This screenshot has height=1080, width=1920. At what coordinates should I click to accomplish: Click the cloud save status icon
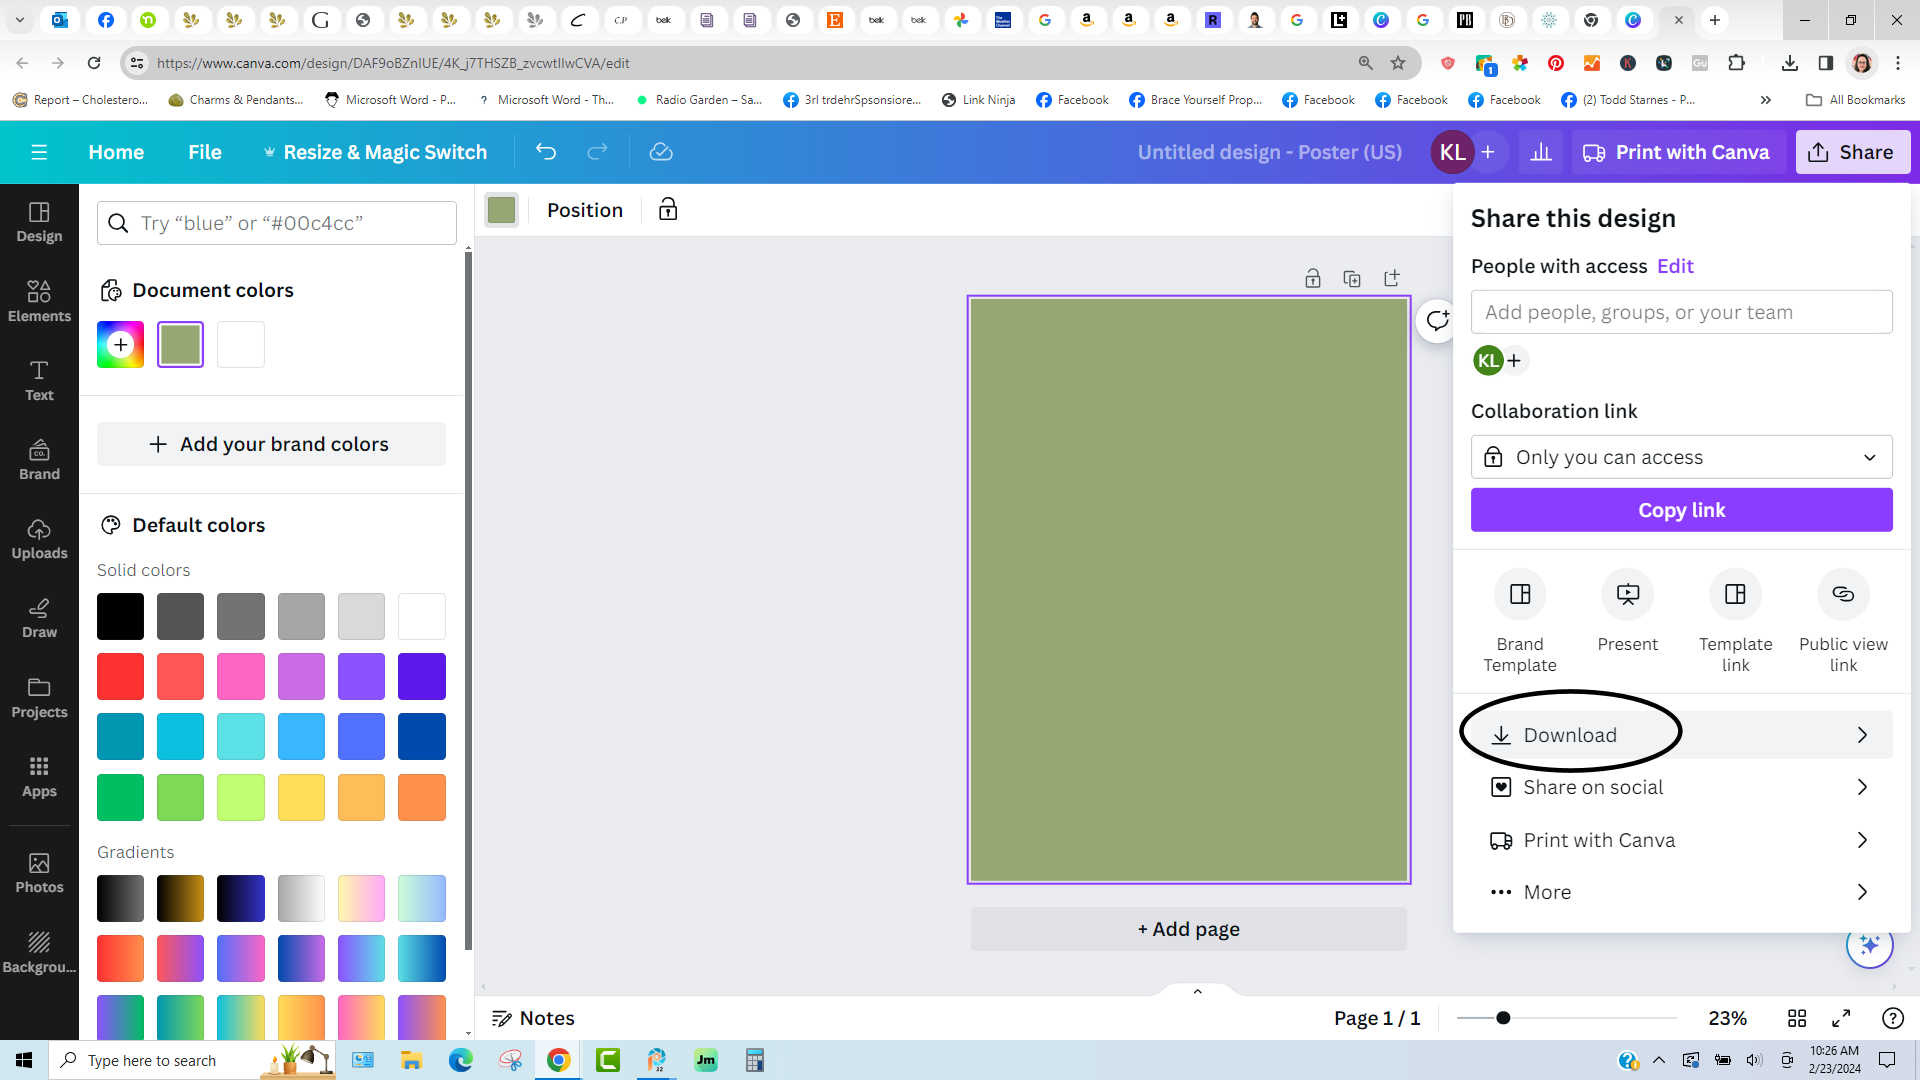(661, 152)
